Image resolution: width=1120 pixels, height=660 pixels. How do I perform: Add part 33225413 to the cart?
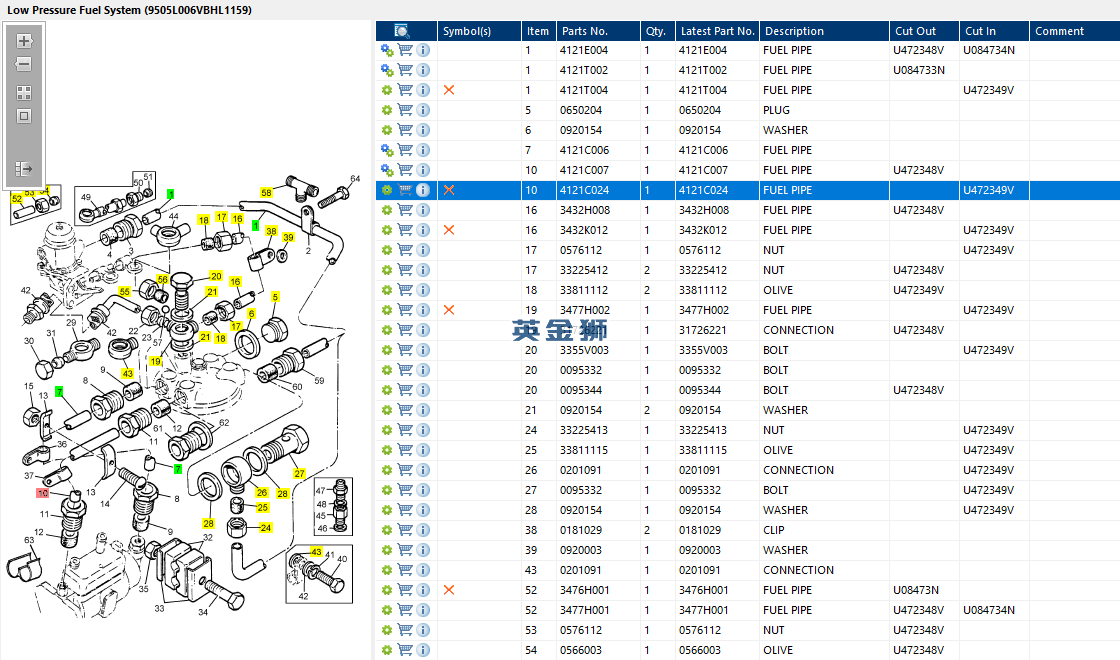point(405,430)
